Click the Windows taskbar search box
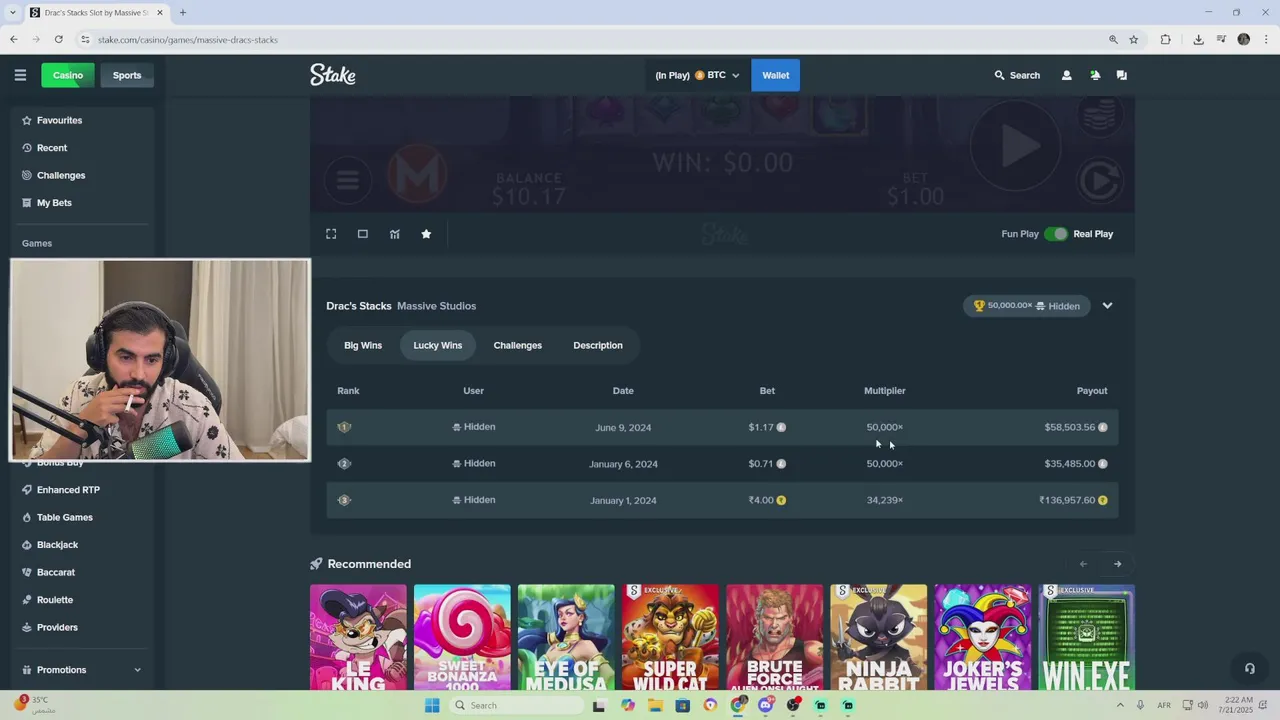Image resolution: width=1280 pixels, height=720 pixels. pos(514,705)
